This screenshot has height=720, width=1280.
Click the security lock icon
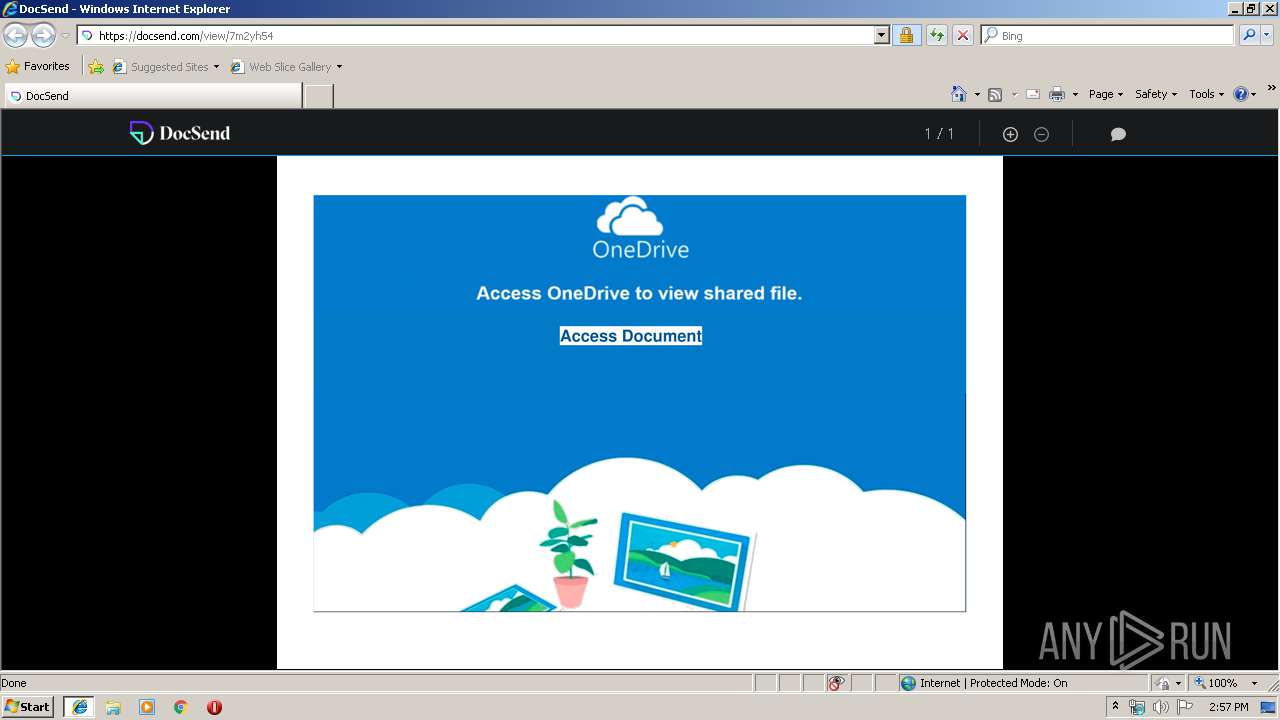906,36
